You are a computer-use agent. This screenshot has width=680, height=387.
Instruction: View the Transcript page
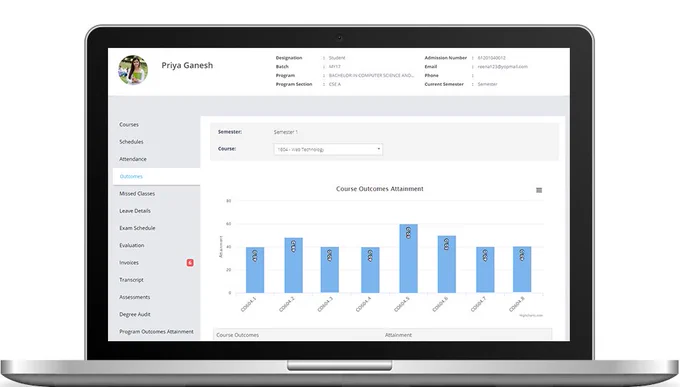(131, 280)
